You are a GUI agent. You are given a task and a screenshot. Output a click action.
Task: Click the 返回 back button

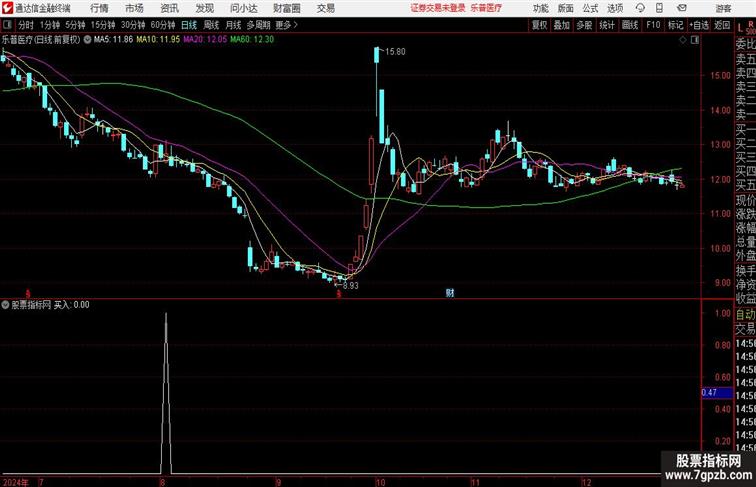click(x=722, y=25)
